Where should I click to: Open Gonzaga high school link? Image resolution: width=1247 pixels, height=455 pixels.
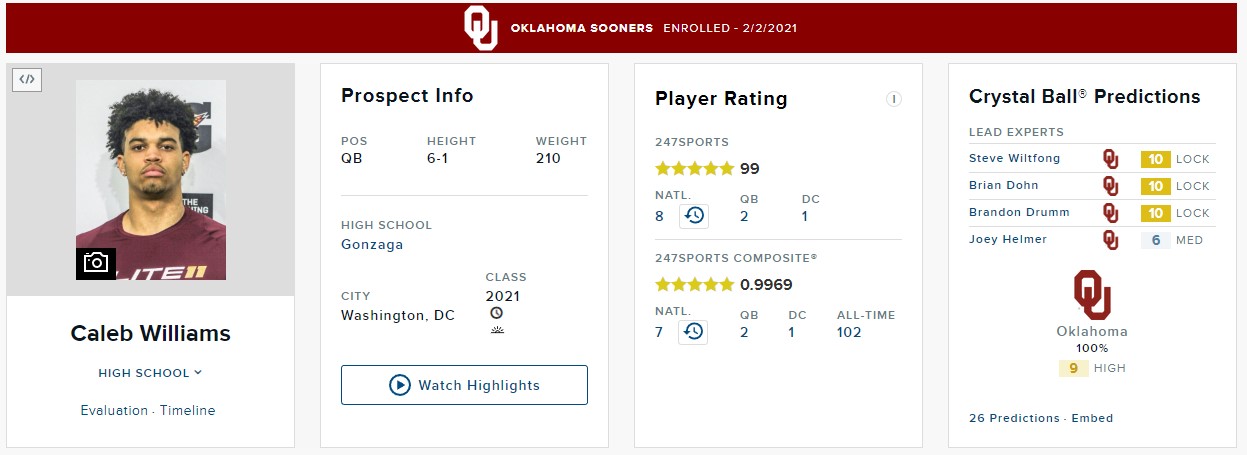click(x=372, y=244)
